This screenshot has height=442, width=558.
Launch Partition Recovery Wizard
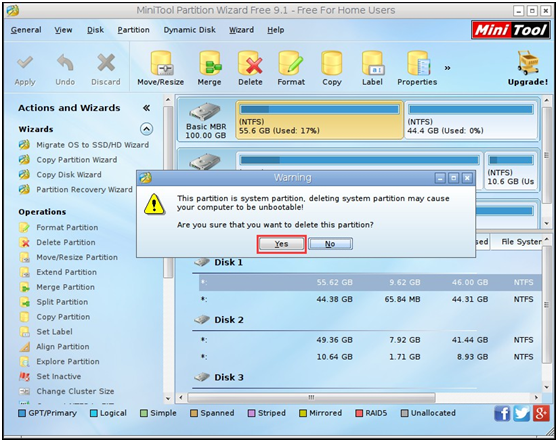pos(84,190)
